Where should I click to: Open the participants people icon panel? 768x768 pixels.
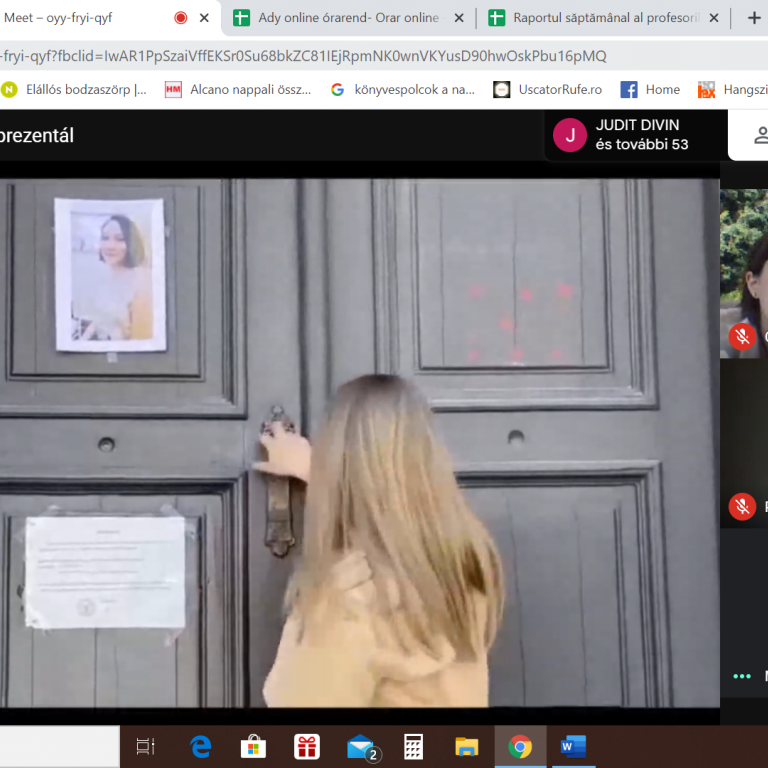(x=760, y=135)
